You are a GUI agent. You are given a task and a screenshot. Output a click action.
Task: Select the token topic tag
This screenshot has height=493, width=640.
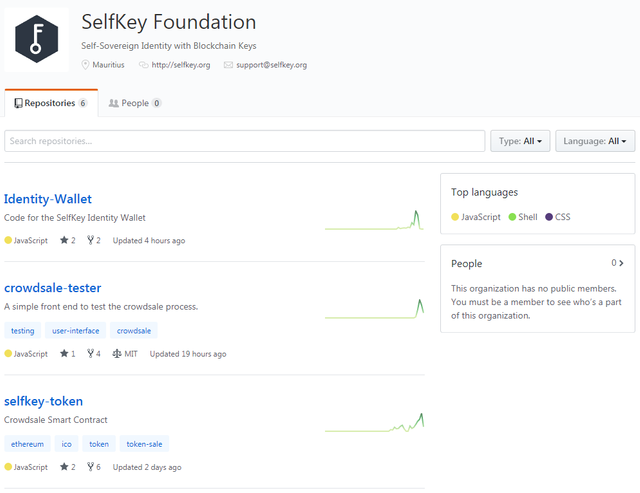pos(99,444)
